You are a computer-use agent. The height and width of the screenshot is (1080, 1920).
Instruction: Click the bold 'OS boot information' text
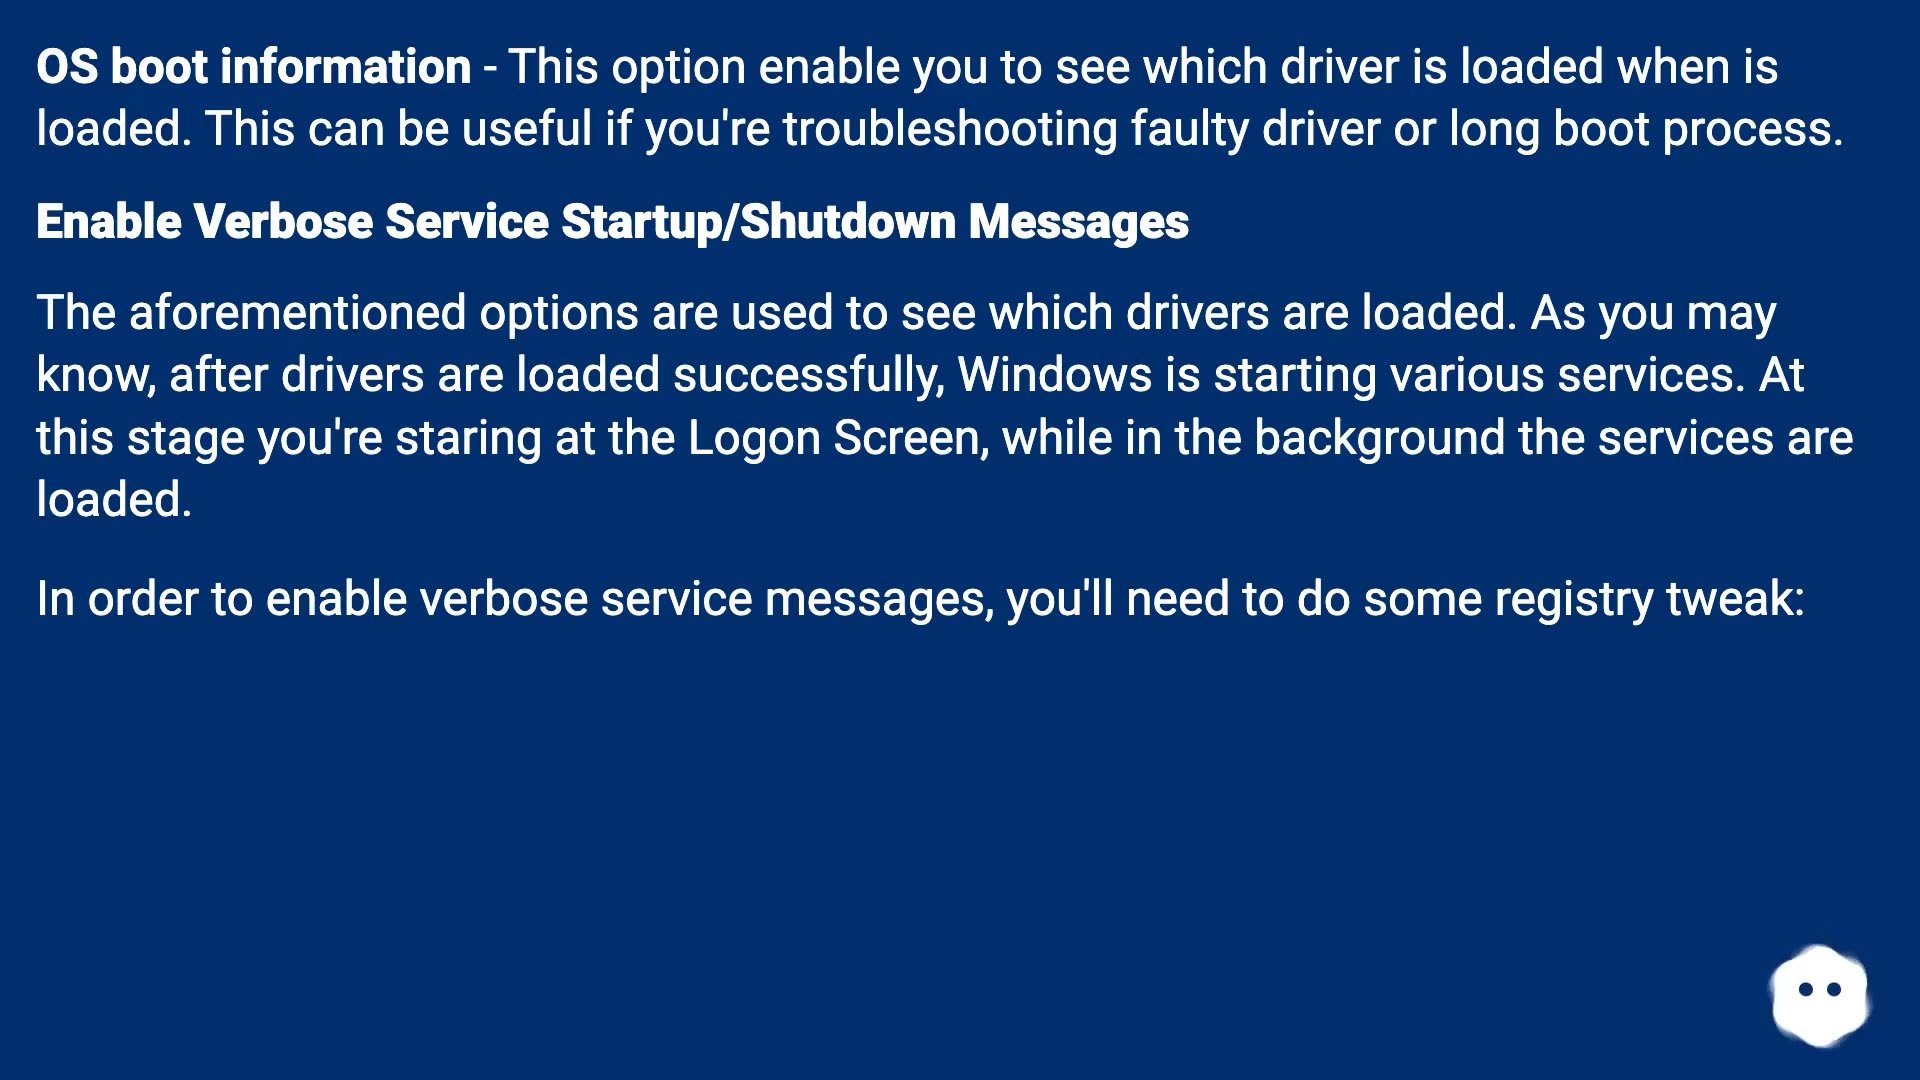point(254,67)
